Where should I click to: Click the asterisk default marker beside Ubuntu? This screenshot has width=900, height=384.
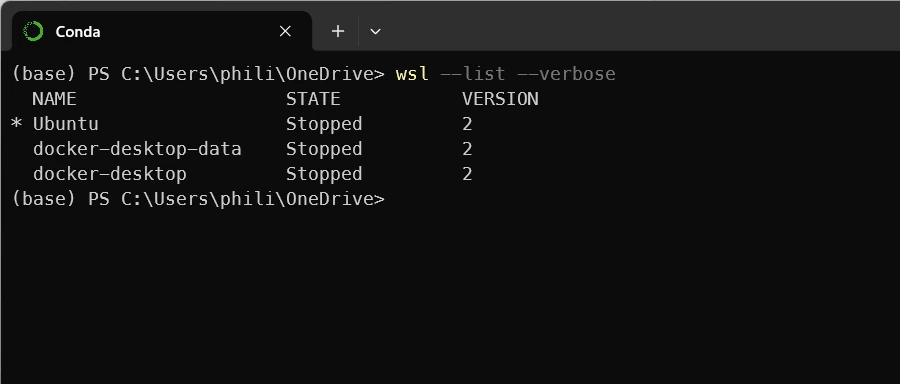16,123
